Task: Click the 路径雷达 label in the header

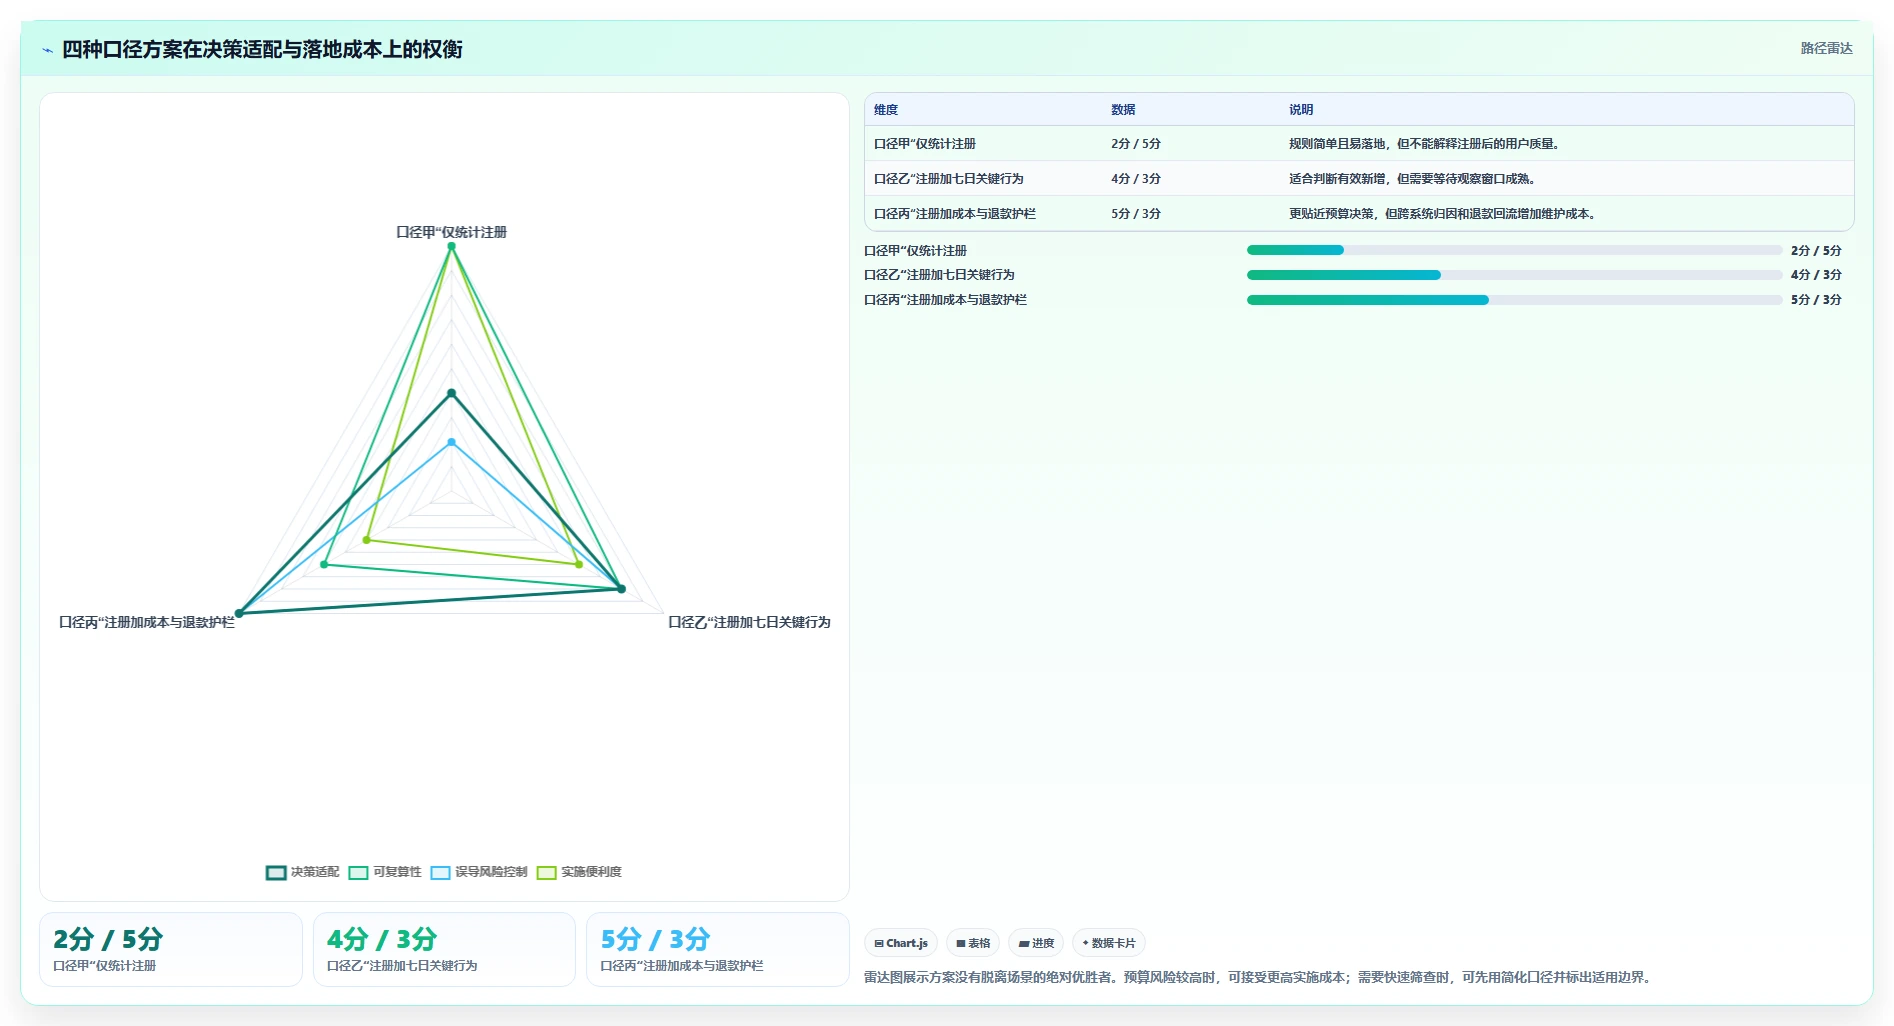Action: [x=1826, y=48]
